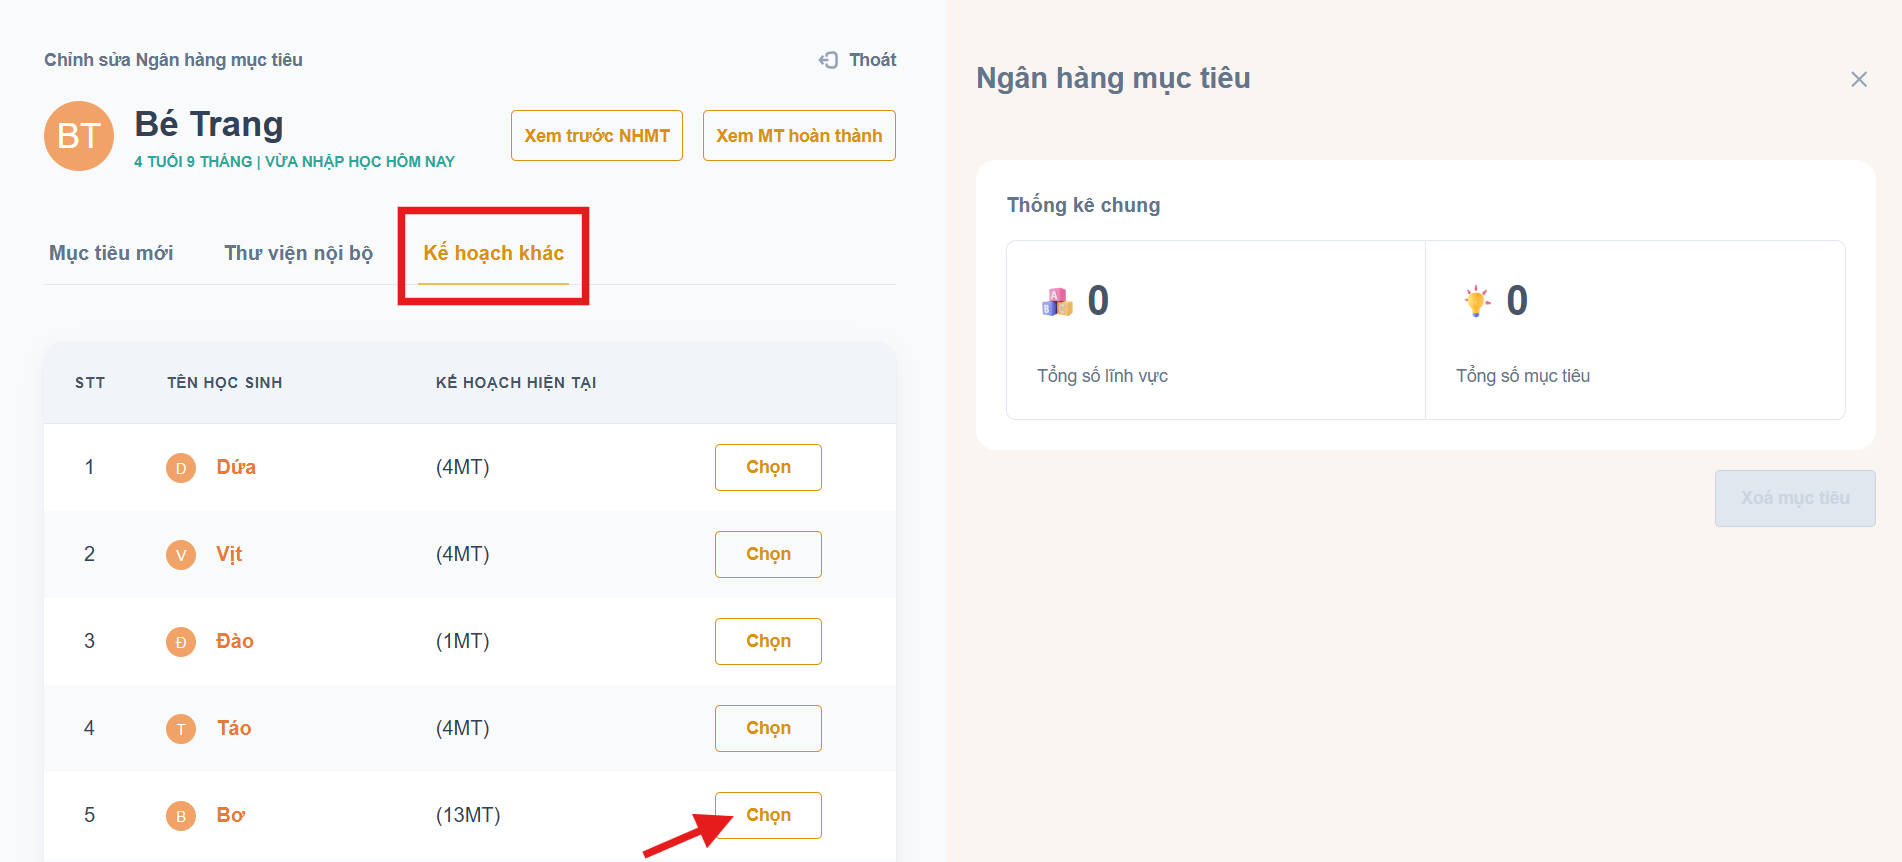Click the Dứa student avatar icon

(181, 468)
